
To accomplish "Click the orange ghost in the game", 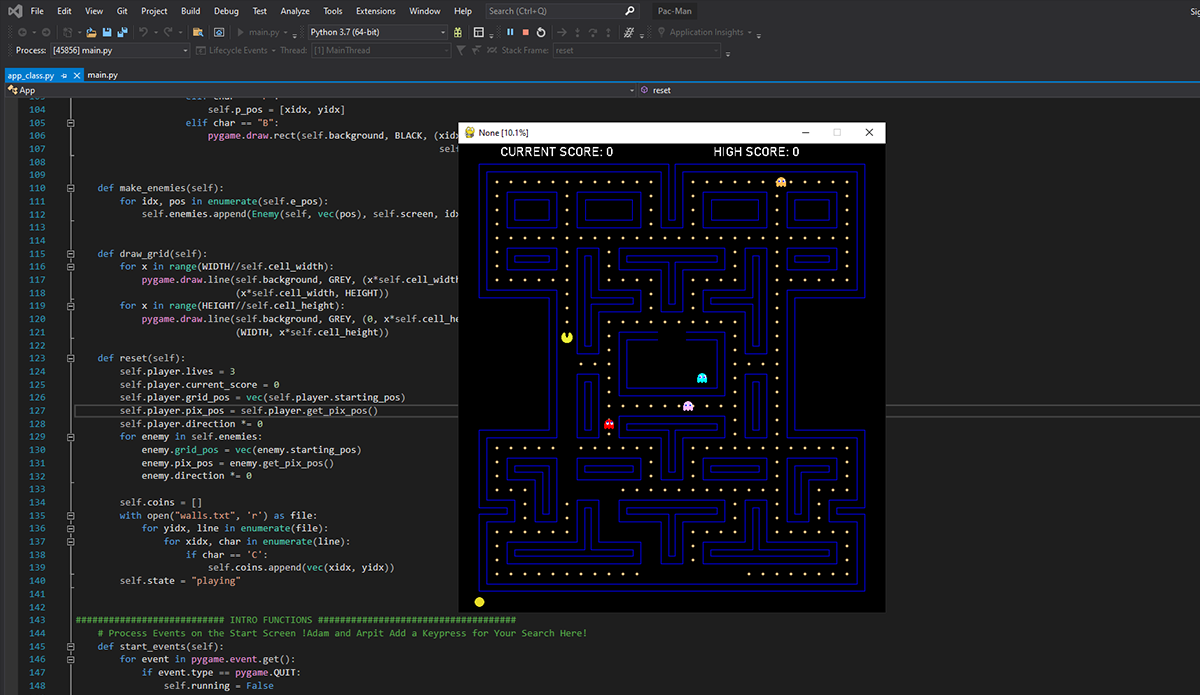I will tap(781, 182).
